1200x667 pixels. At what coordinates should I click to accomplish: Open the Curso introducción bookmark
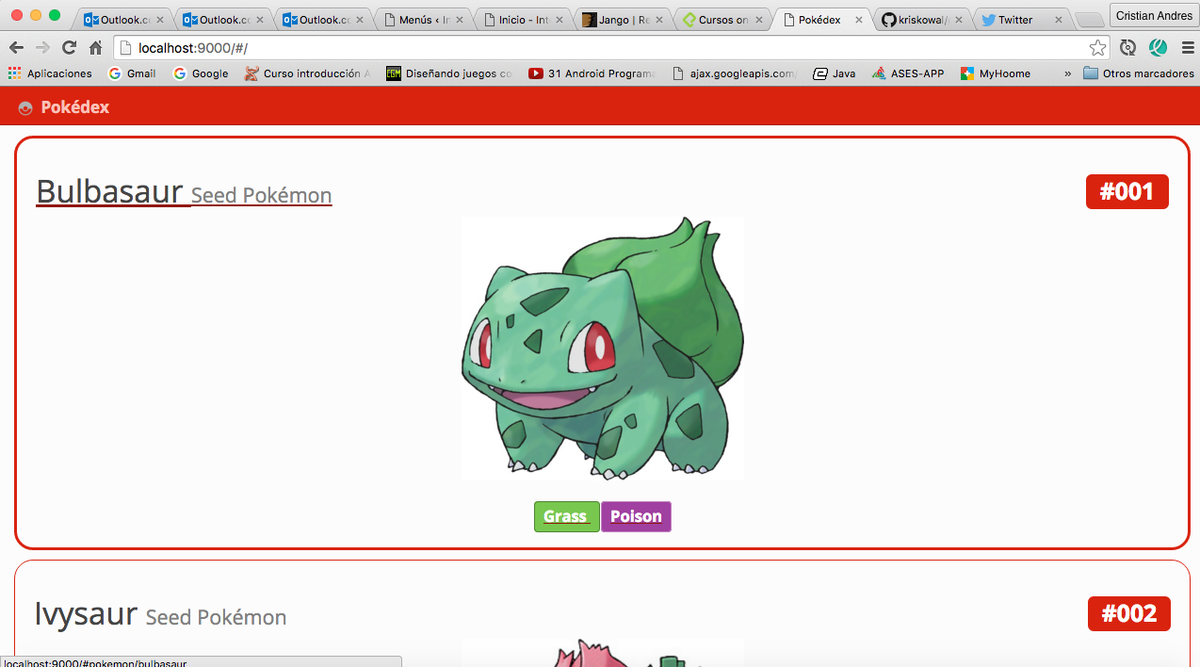pyautogui.click(x=309, y=73)
